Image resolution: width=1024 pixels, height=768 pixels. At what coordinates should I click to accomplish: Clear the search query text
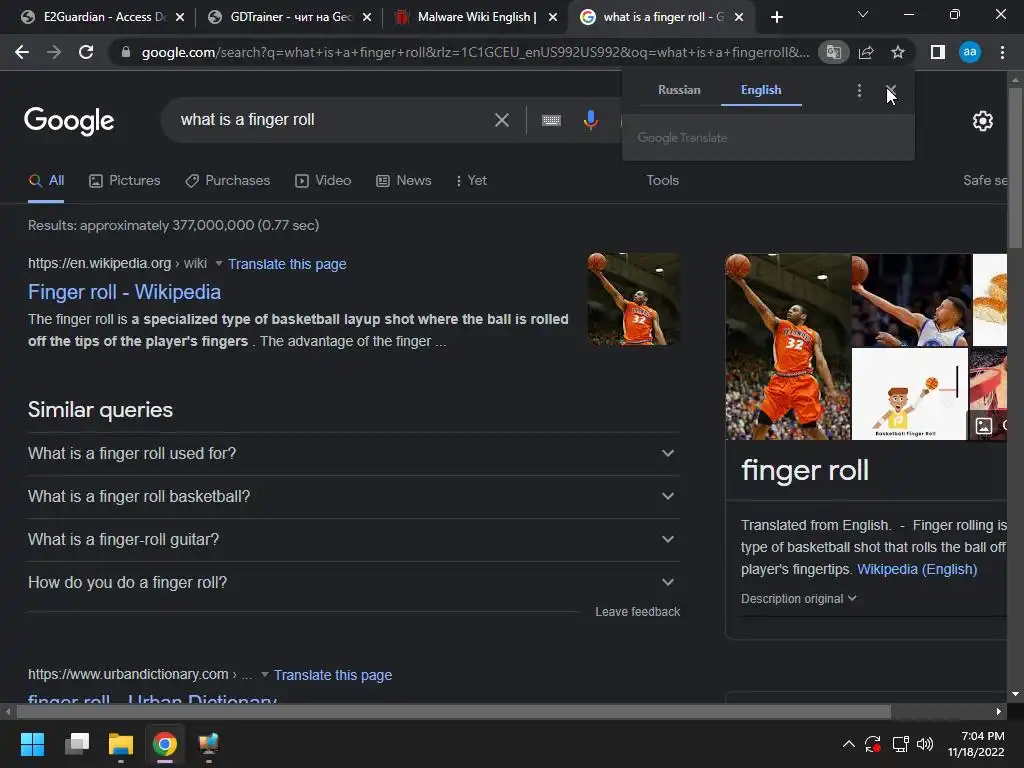click(x=502, y=120)
